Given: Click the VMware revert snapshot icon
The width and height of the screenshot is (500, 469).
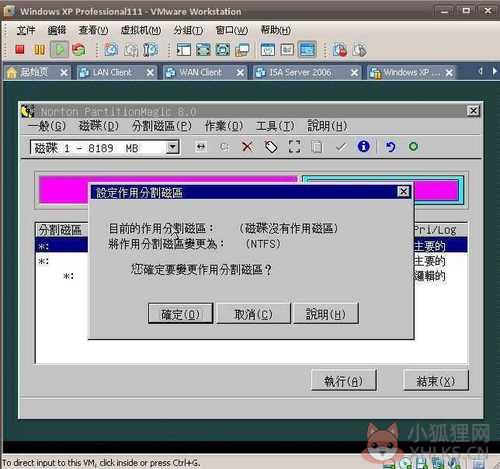Looking at the screenshot, I should pos(131,50).
